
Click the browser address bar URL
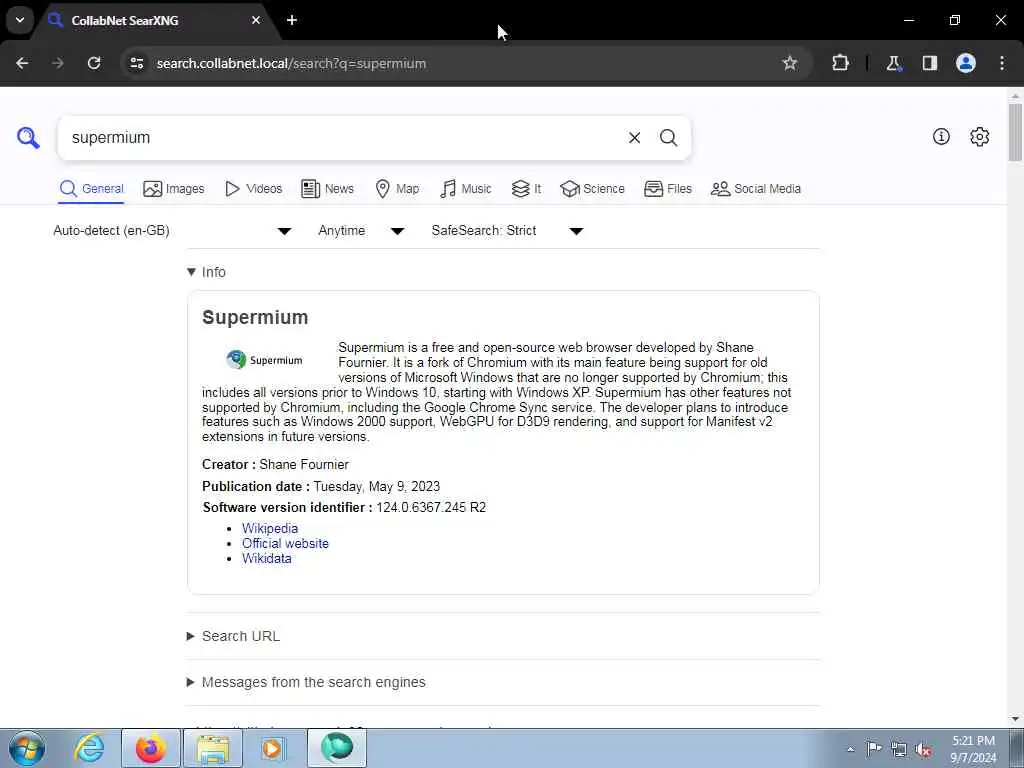point(291,63)
